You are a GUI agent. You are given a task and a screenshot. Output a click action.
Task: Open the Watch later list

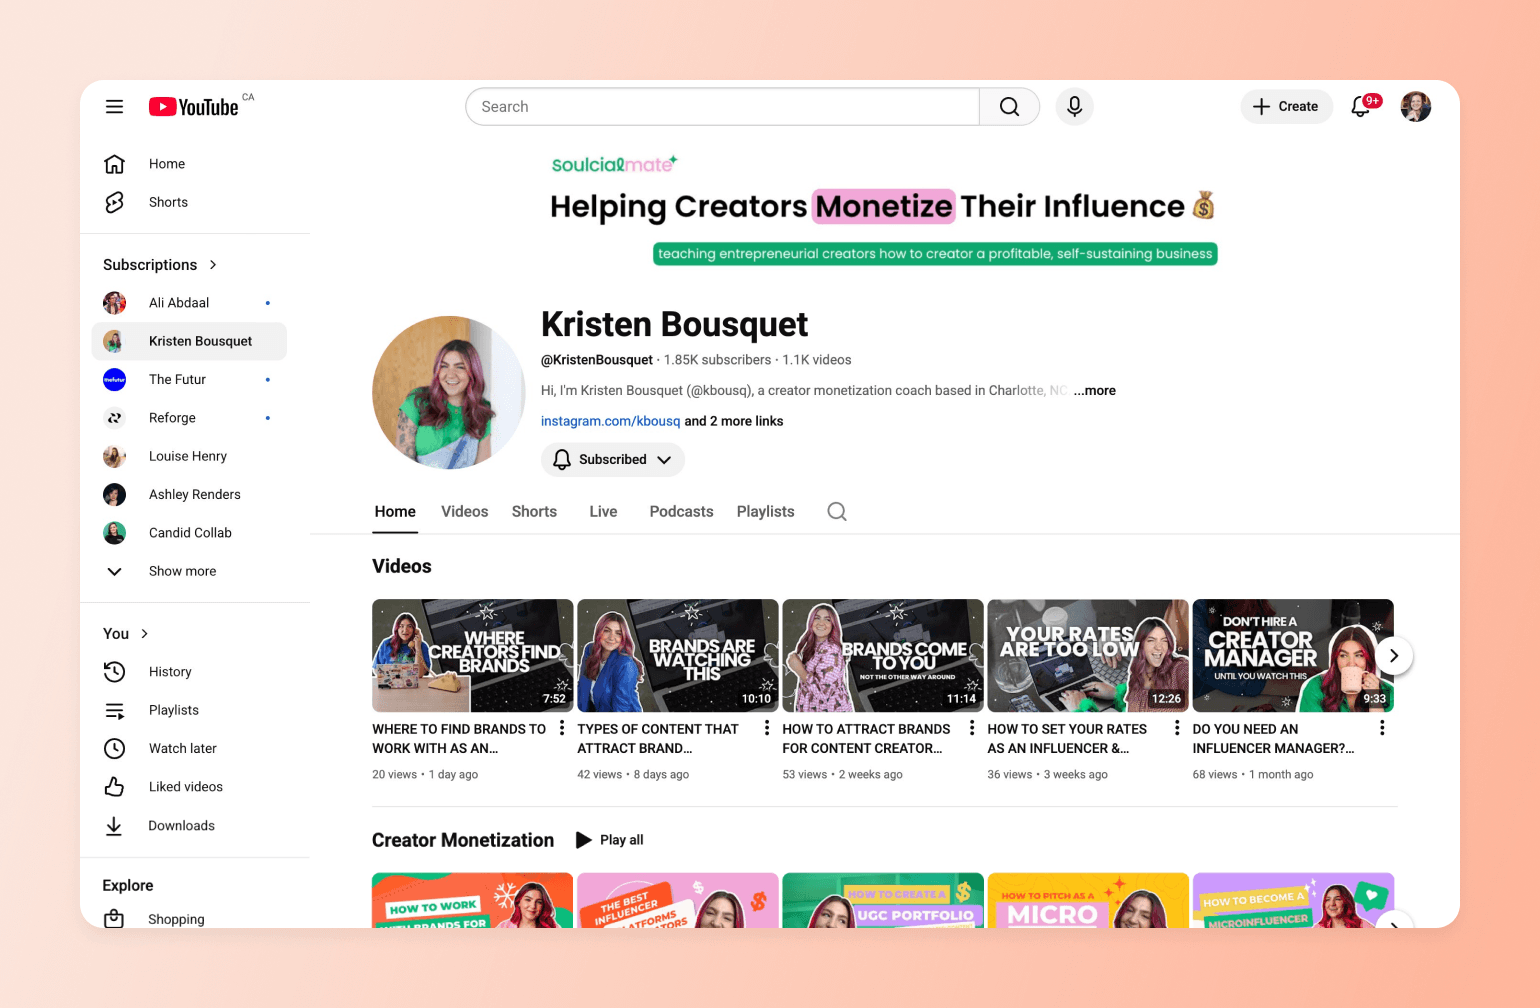(182, 748)
